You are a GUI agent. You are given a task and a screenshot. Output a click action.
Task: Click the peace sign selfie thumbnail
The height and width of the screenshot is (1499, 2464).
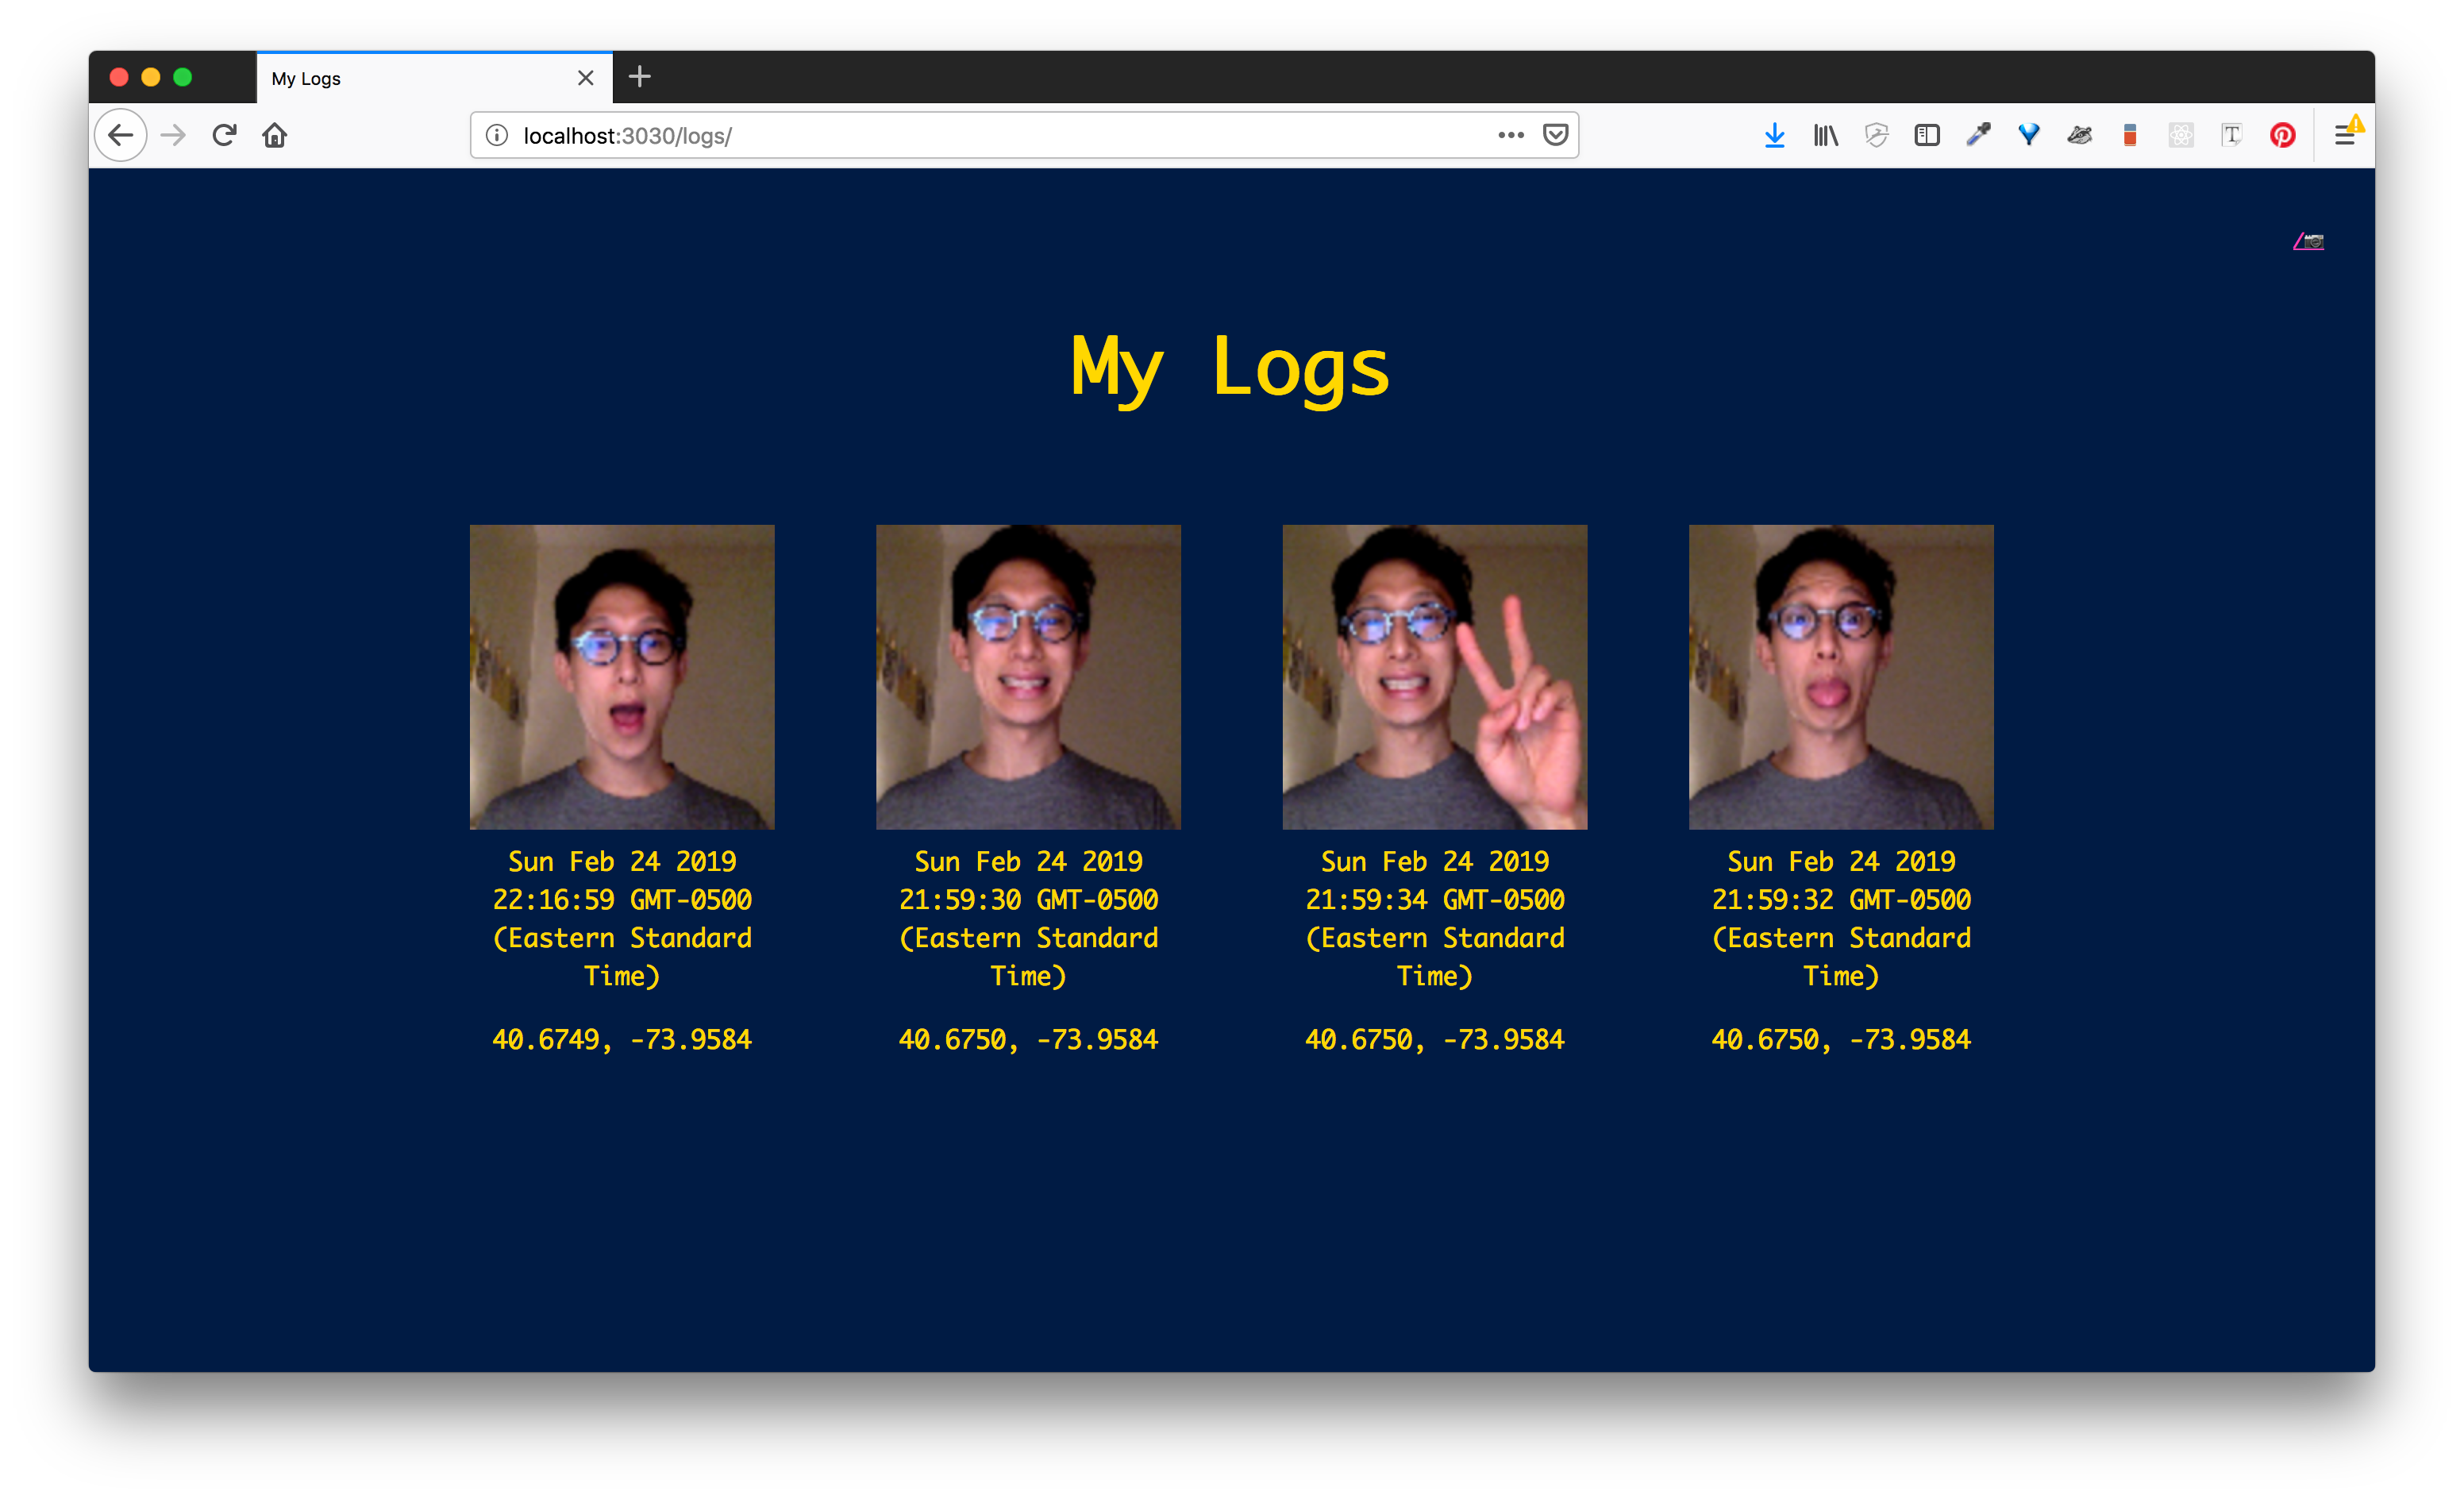1434,677
